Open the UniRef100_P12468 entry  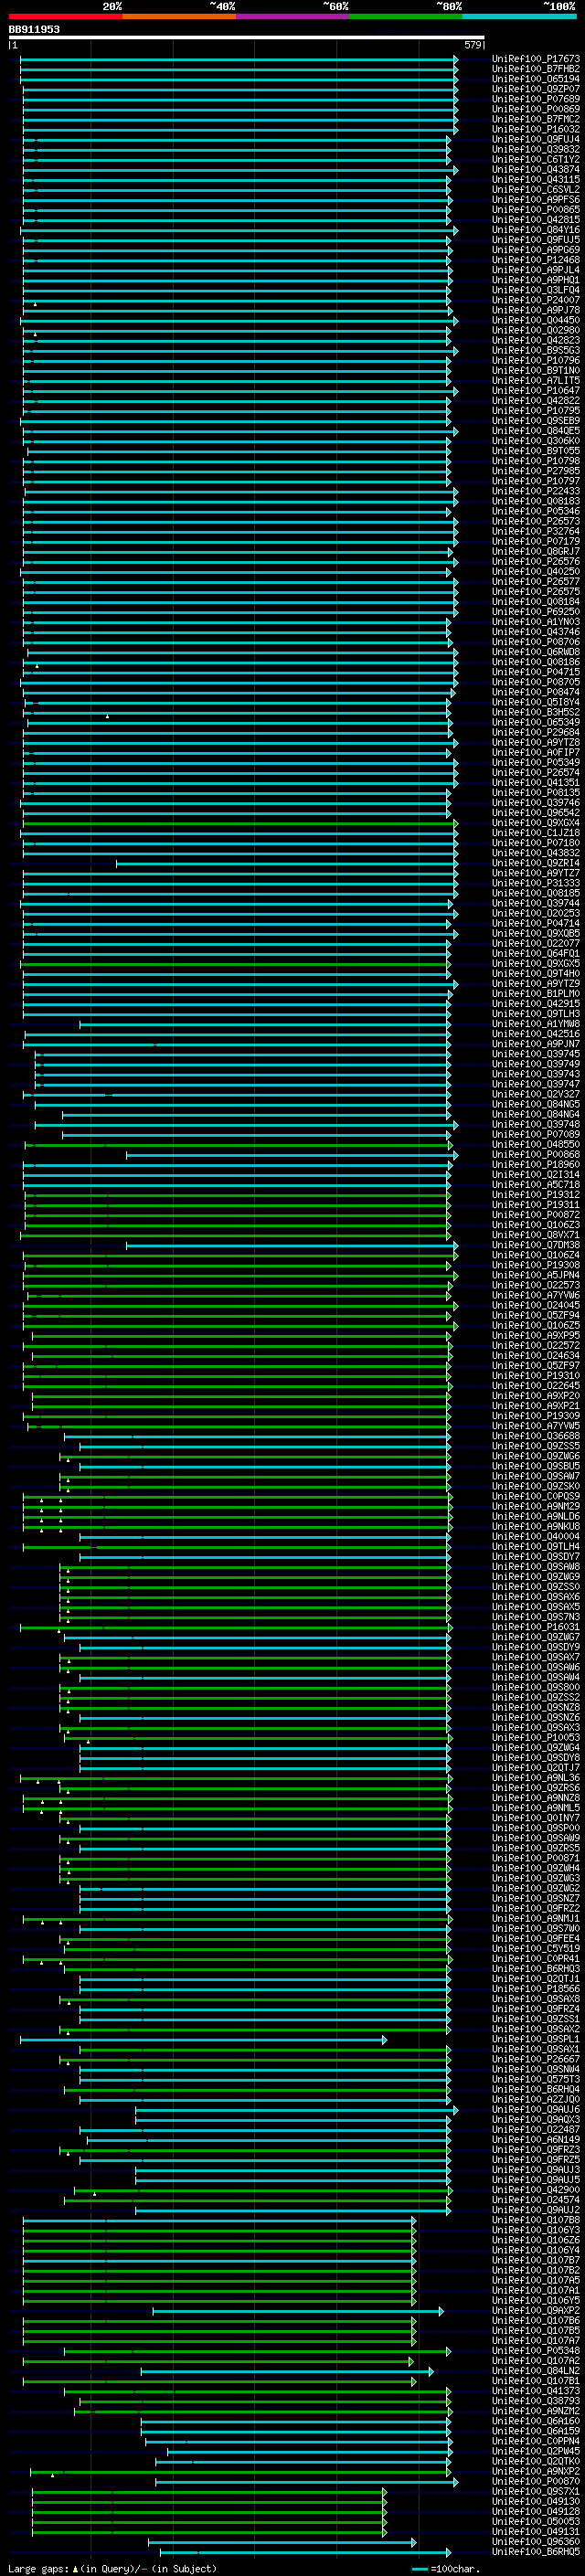[535, 260]
